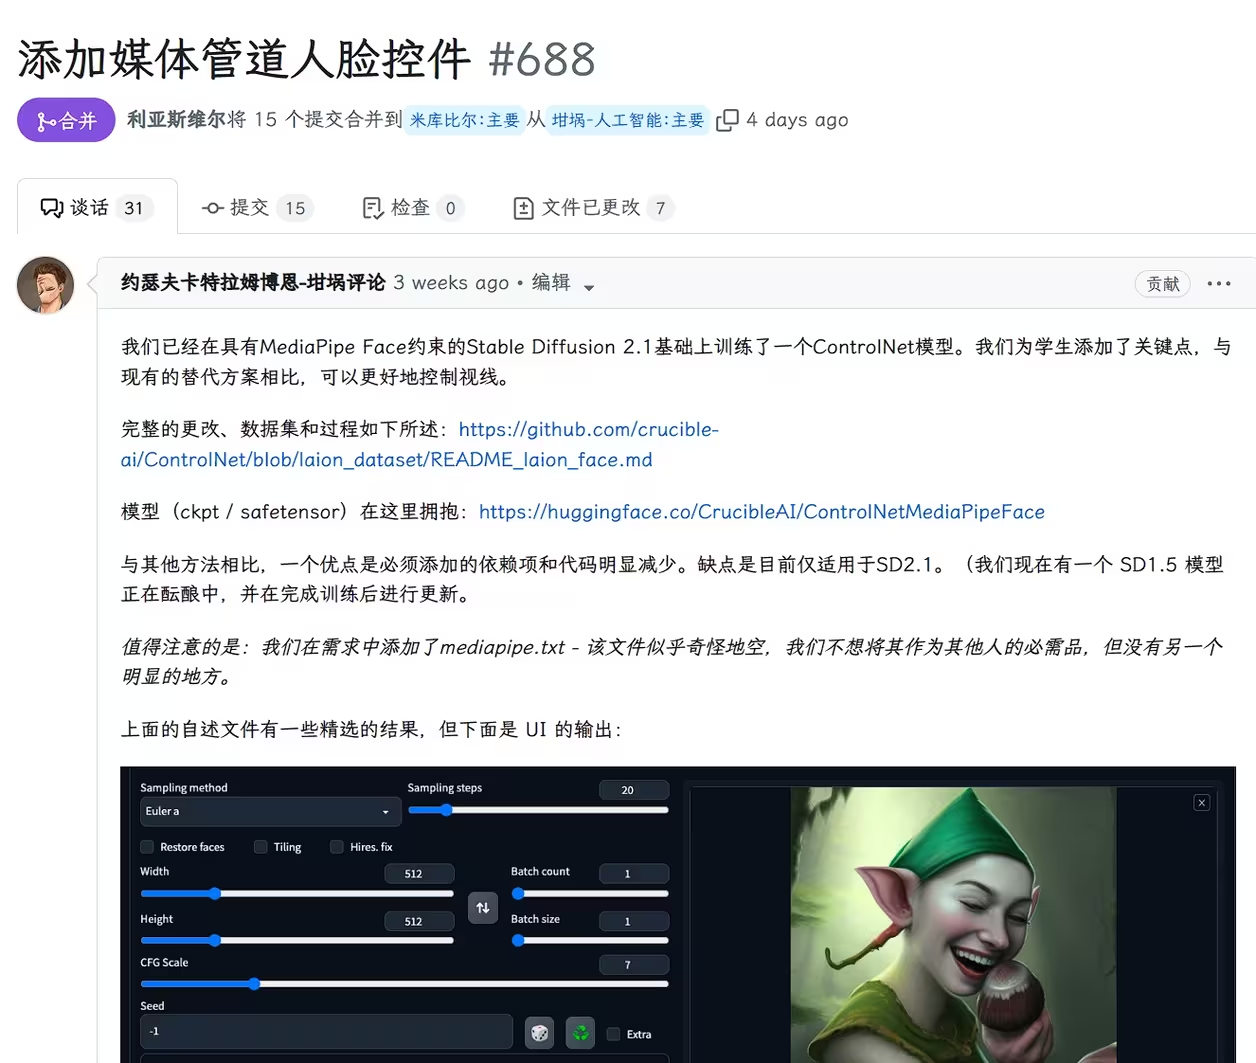Click the purple 合并 merged status badge

[66, 121]
